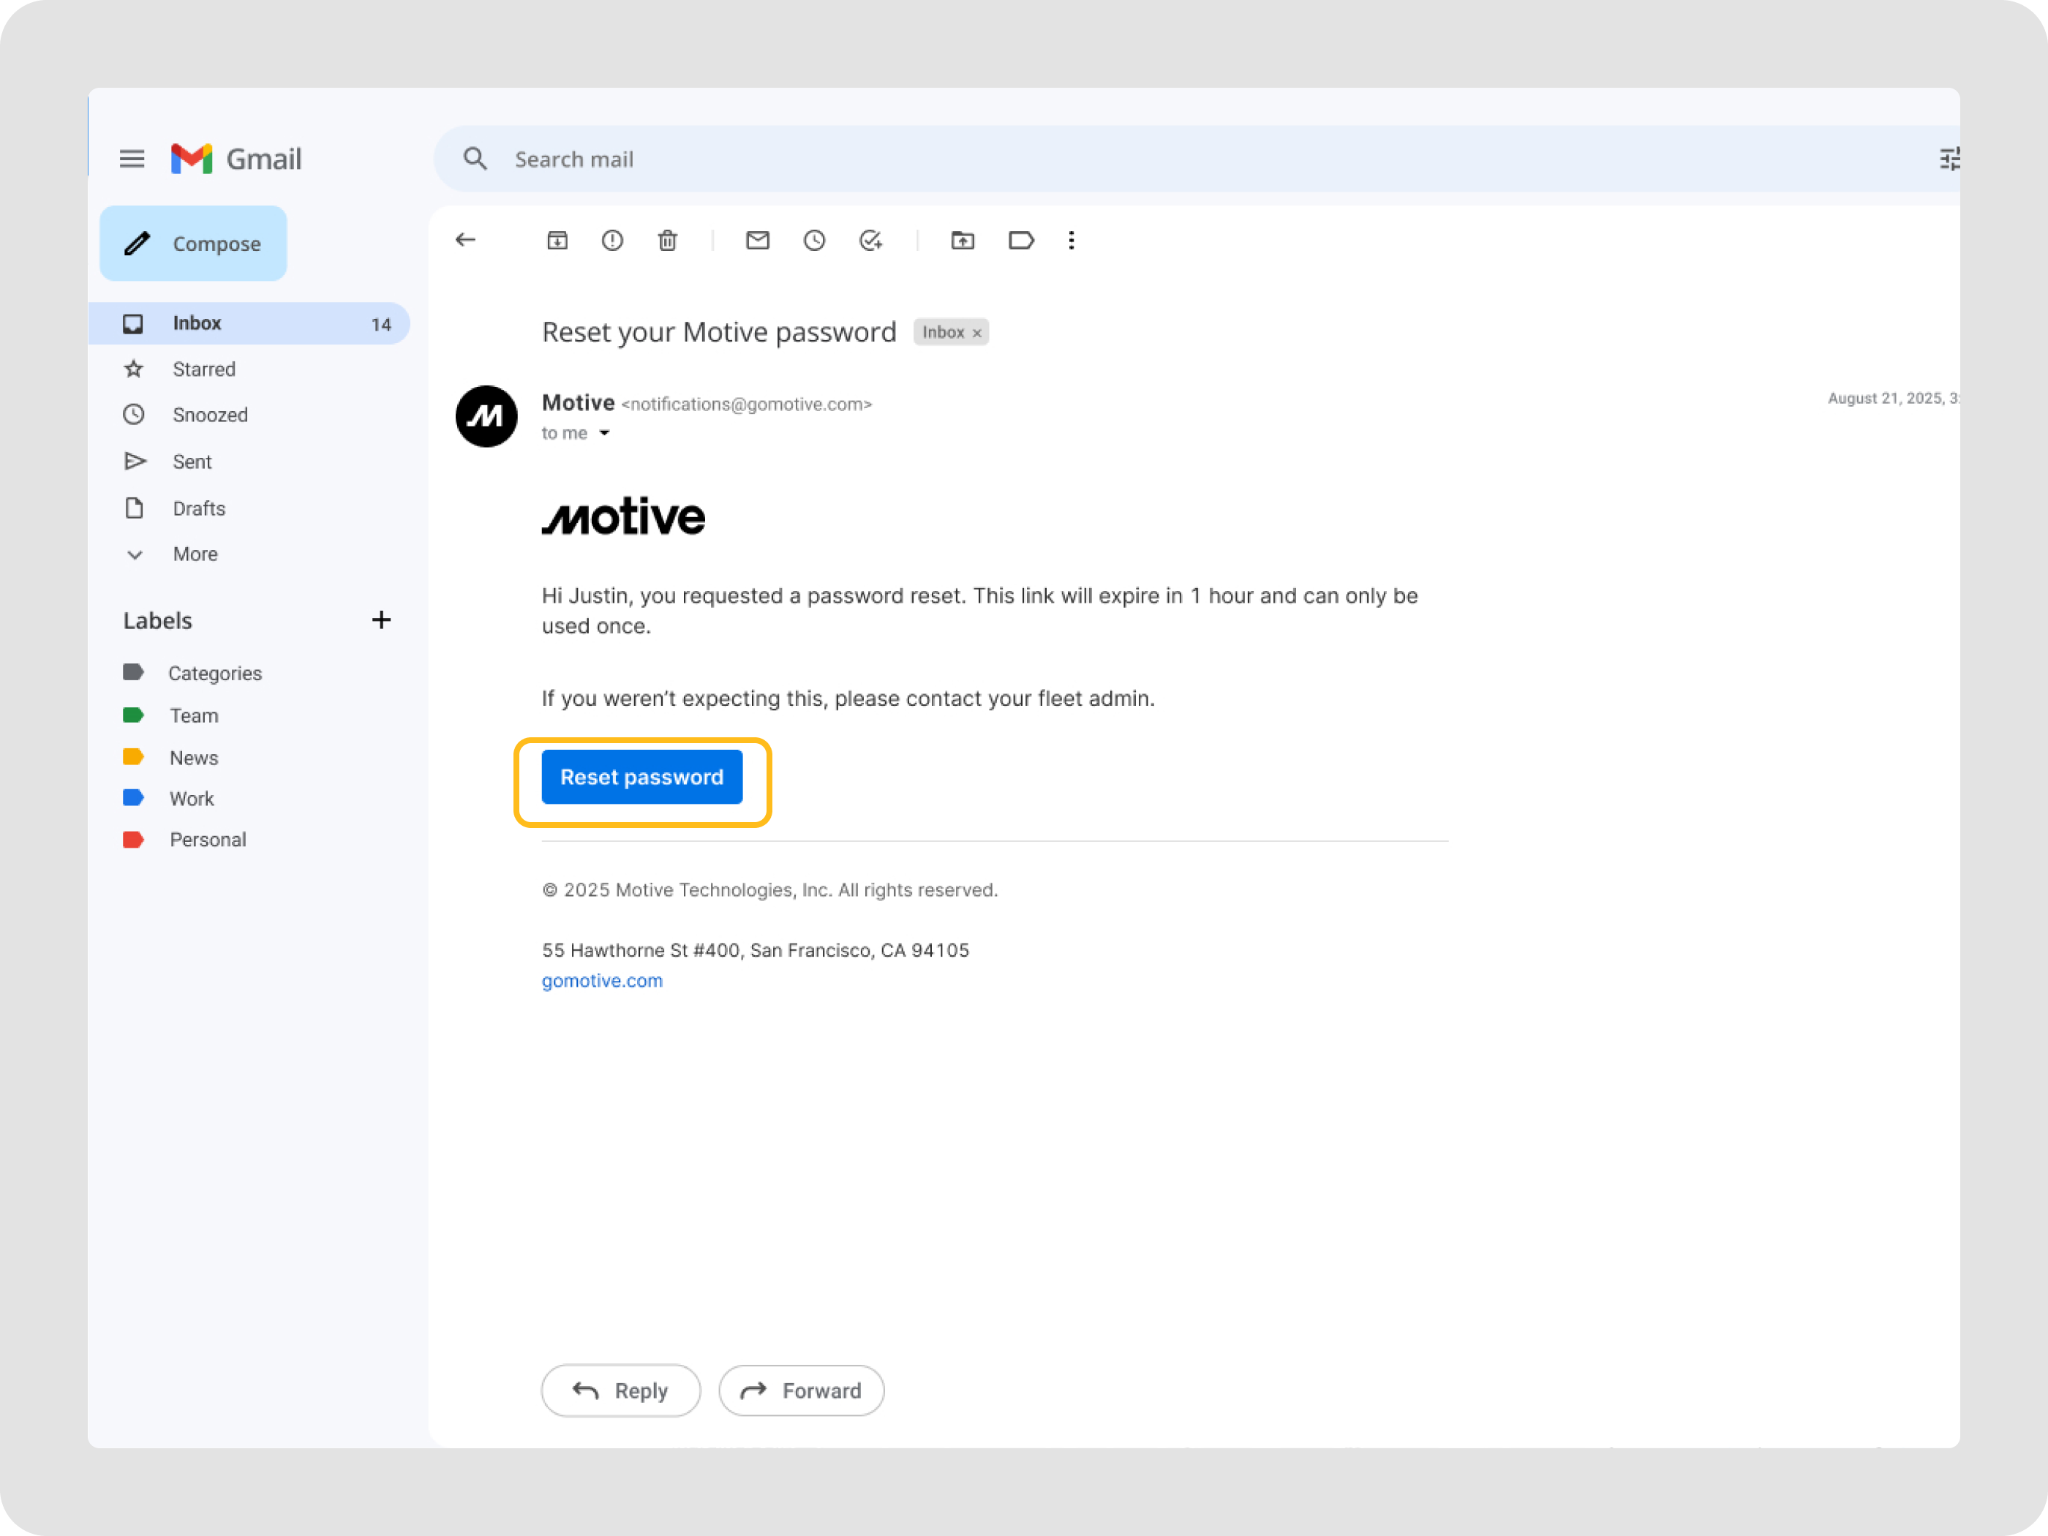Go back with the arrow icon
The height and width of the screenshot is (1536, 2048).
(x=465, y=240)
